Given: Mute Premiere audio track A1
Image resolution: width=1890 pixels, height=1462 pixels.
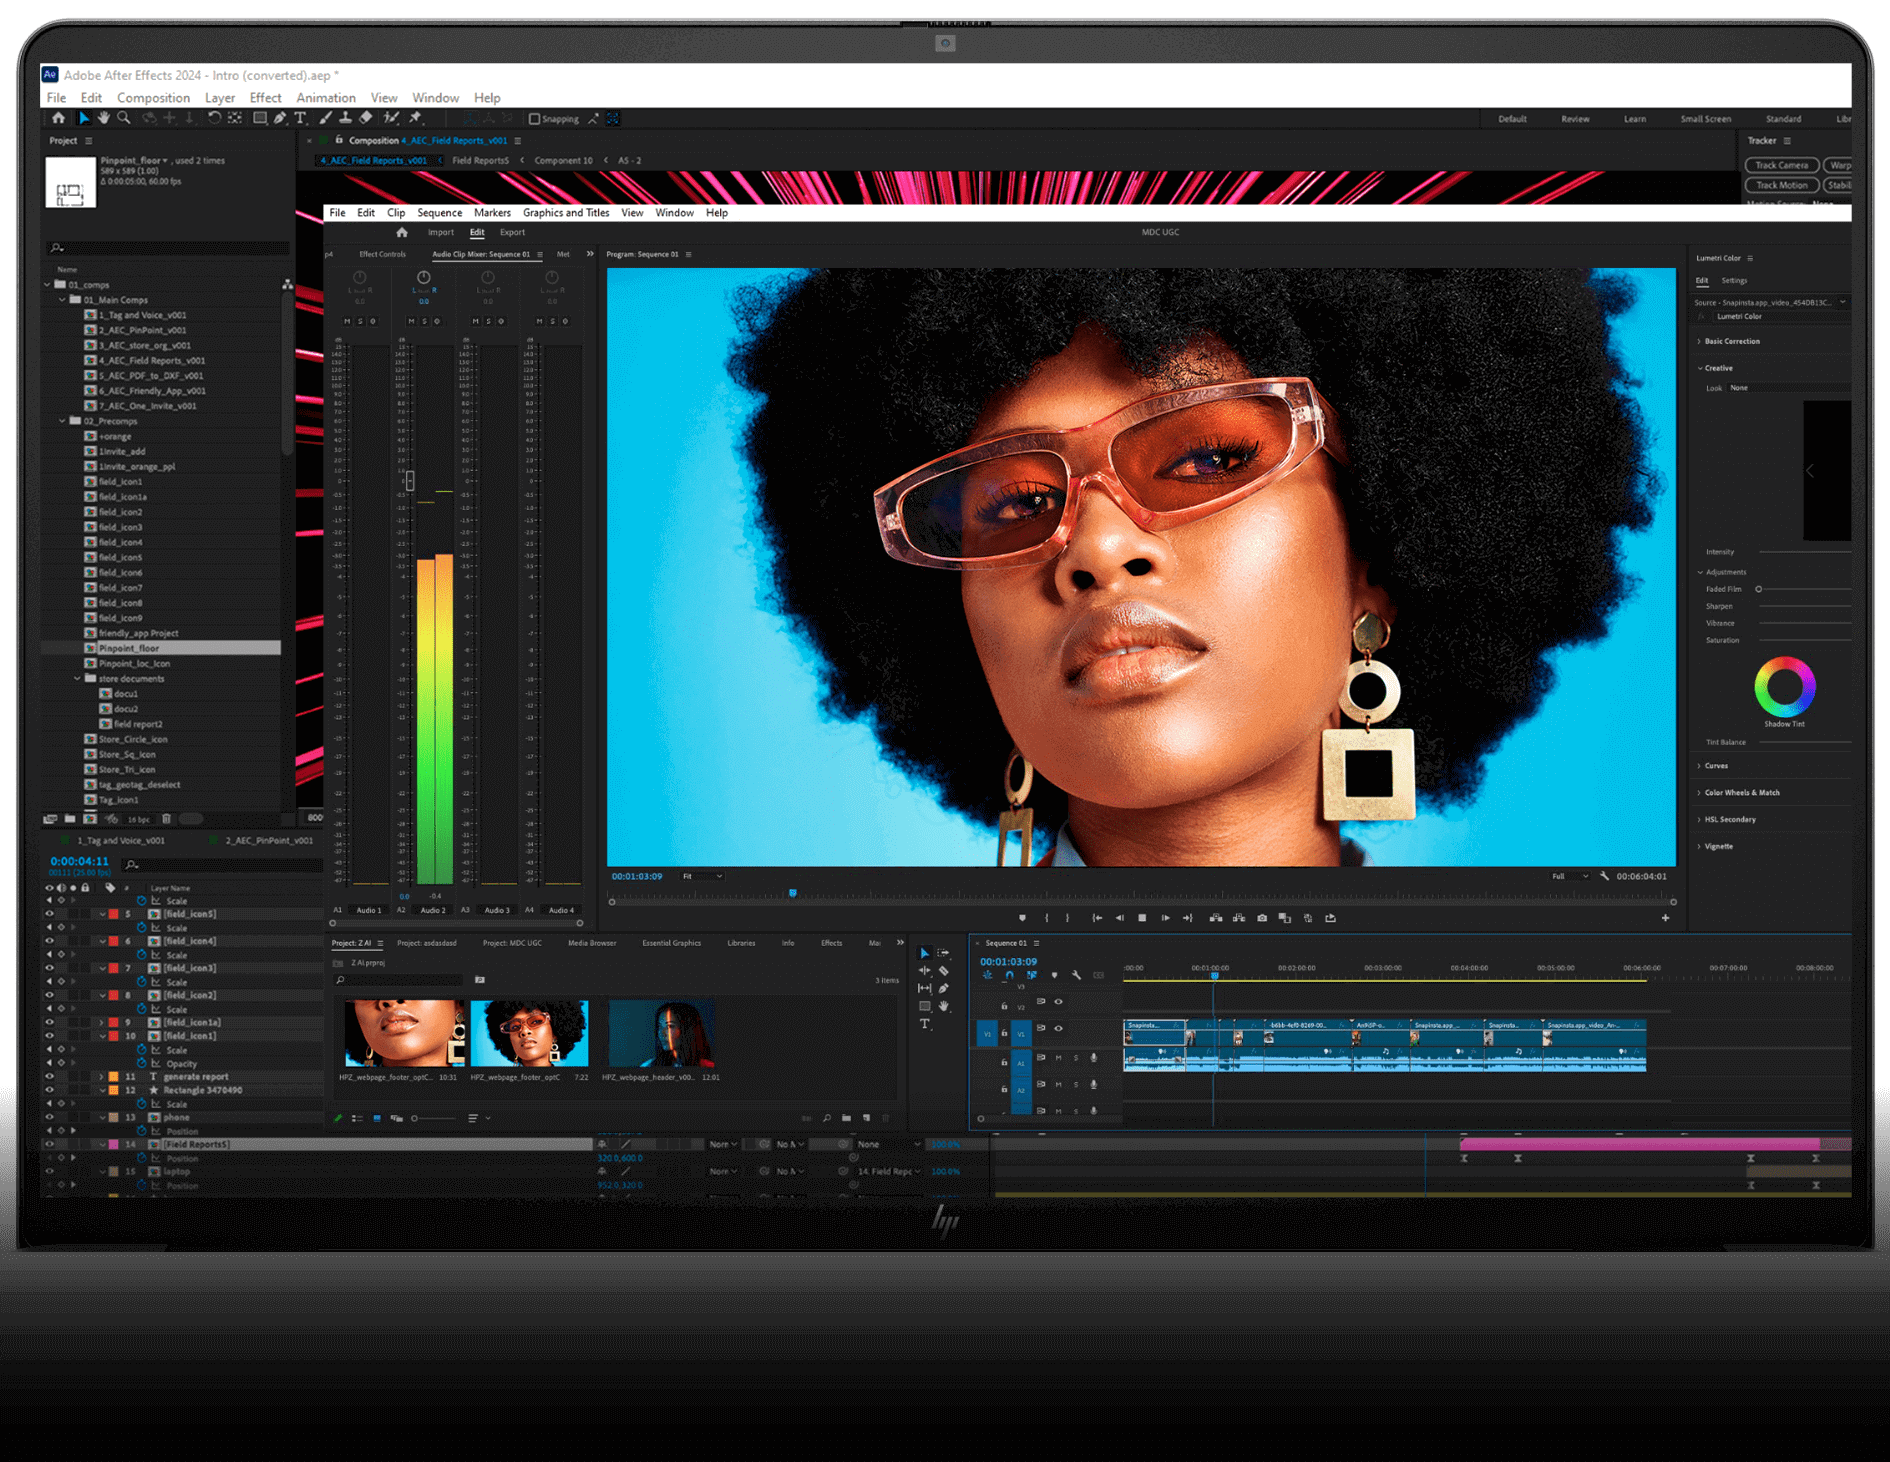Looking at the screenshot, I should coord(1058,1057).
